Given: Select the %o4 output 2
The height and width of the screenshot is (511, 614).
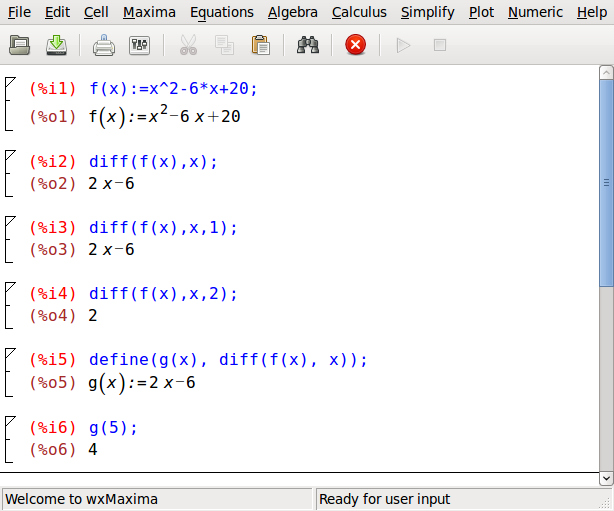Looking at the screenshot, I should point(93,316).
